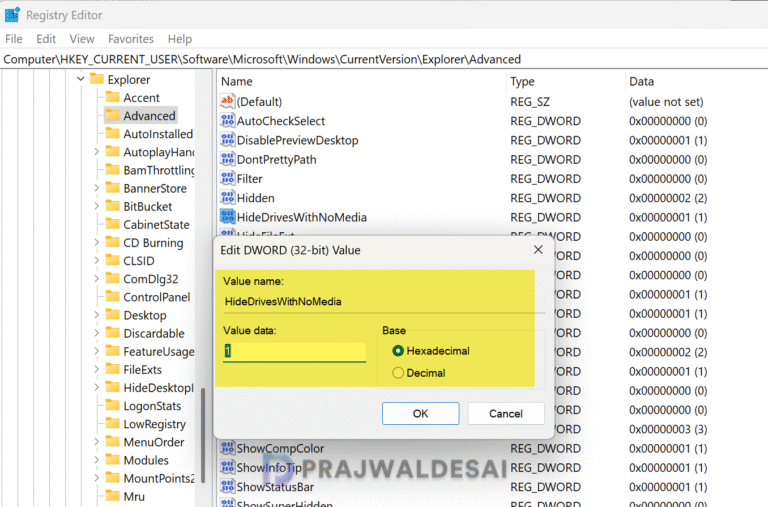
Task: Click the Desktop folder icon
Action: click(113, 314)
